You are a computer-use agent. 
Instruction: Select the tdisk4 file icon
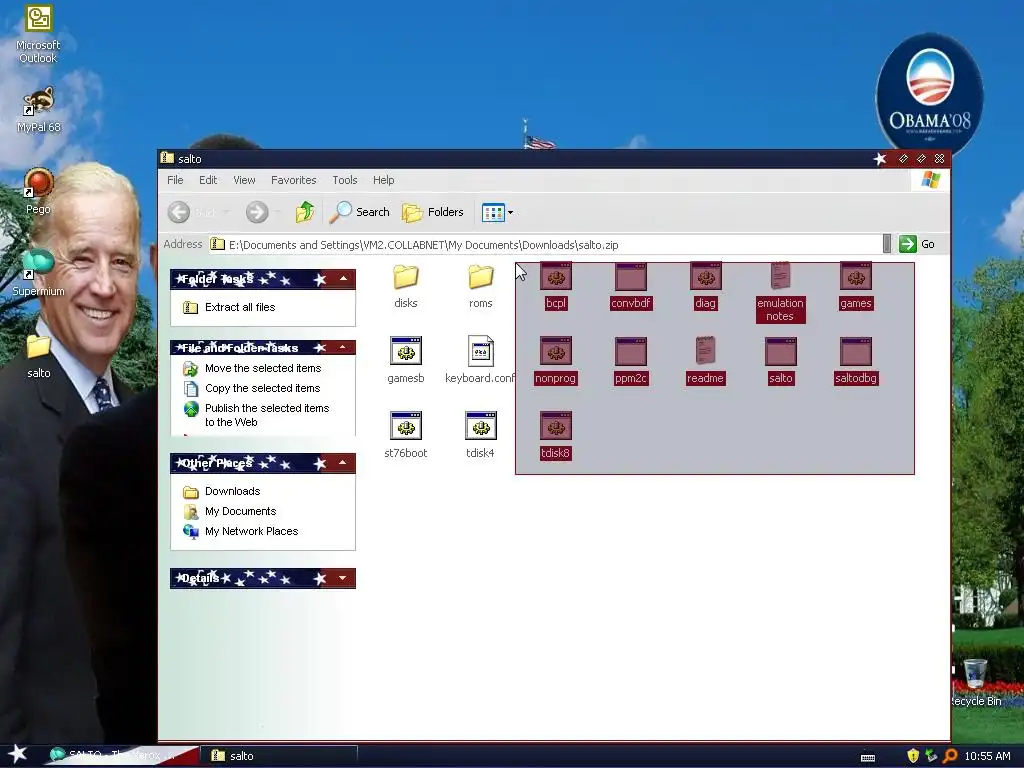click(x=481, y=426)
